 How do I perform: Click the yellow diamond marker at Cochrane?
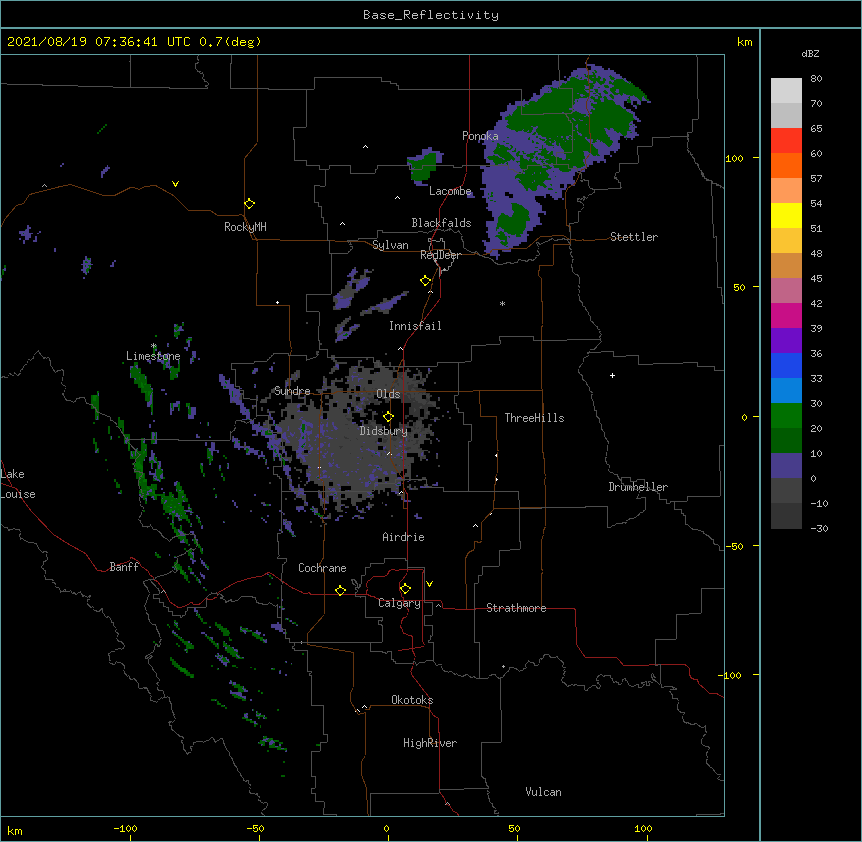tap(340, 591)
